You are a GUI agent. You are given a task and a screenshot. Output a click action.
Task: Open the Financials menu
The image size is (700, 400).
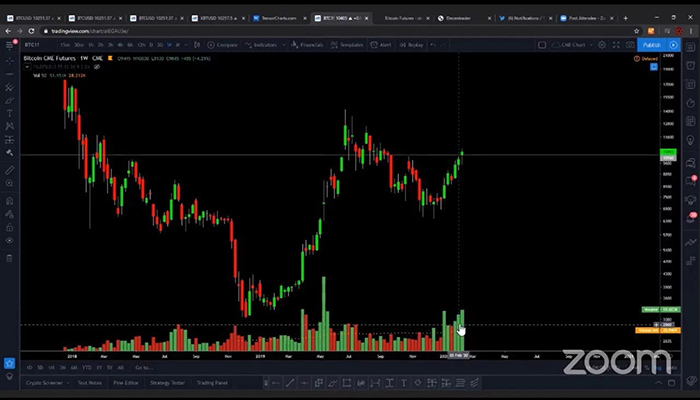pyautogui.click(x=307, y=45)
